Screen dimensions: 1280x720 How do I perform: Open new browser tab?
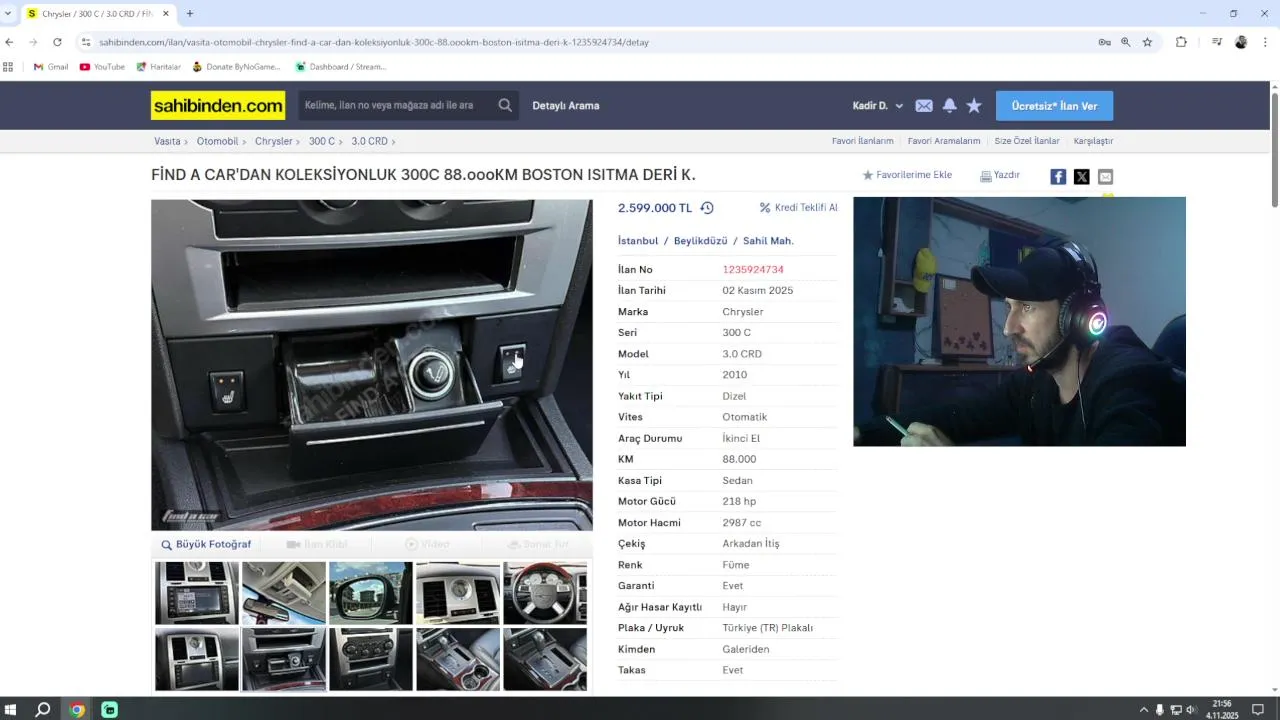click(x=190, y=14)
